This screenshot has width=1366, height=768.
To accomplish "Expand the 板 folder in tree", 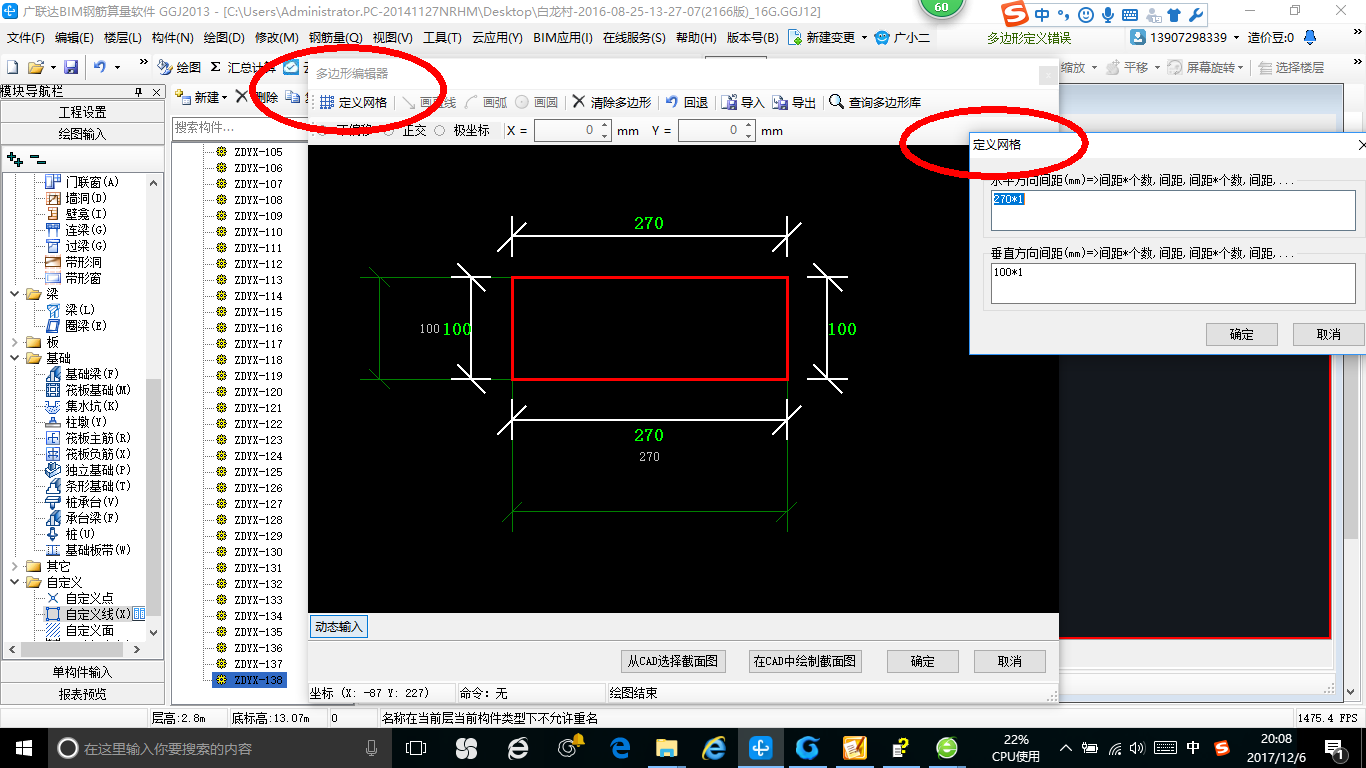I will tap(15, 342).
